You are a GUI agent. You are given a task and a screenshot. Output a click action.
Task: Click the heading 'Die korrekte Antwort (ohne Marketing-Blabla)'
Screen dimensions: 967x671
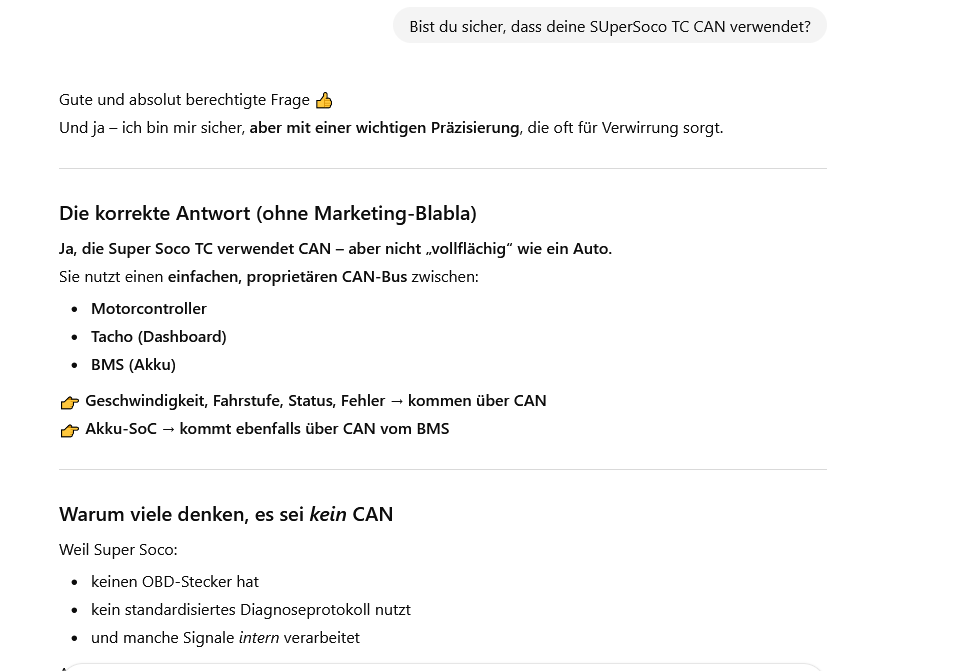tap(267, 213)
